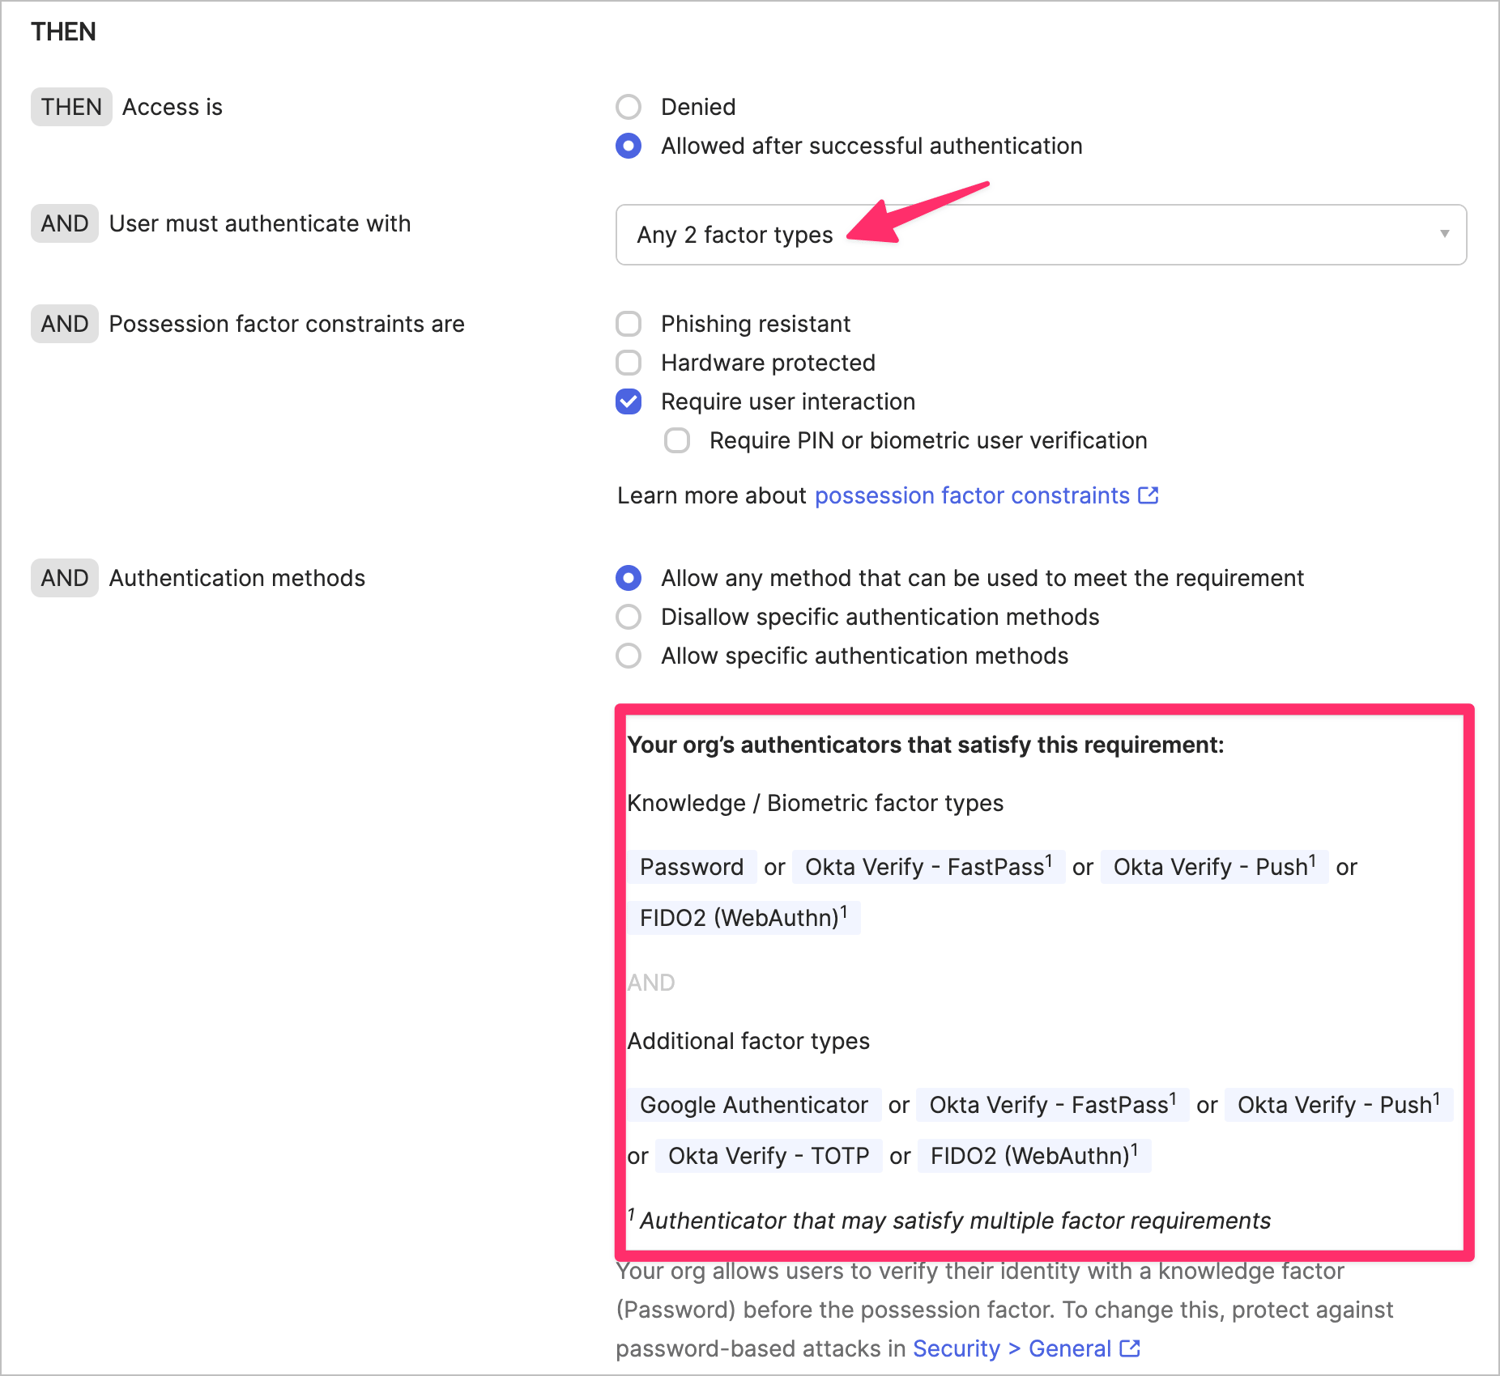Choose Allow specific authentication methods
This screenshot has height=1376, width=1500.
point(628,655)
